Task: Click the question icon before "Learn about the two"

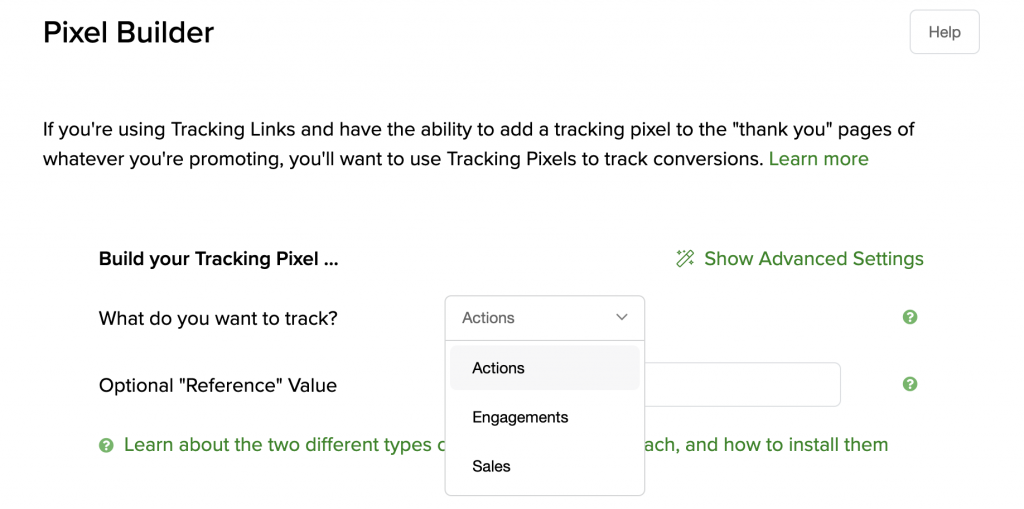Action: tap(106, 445)
